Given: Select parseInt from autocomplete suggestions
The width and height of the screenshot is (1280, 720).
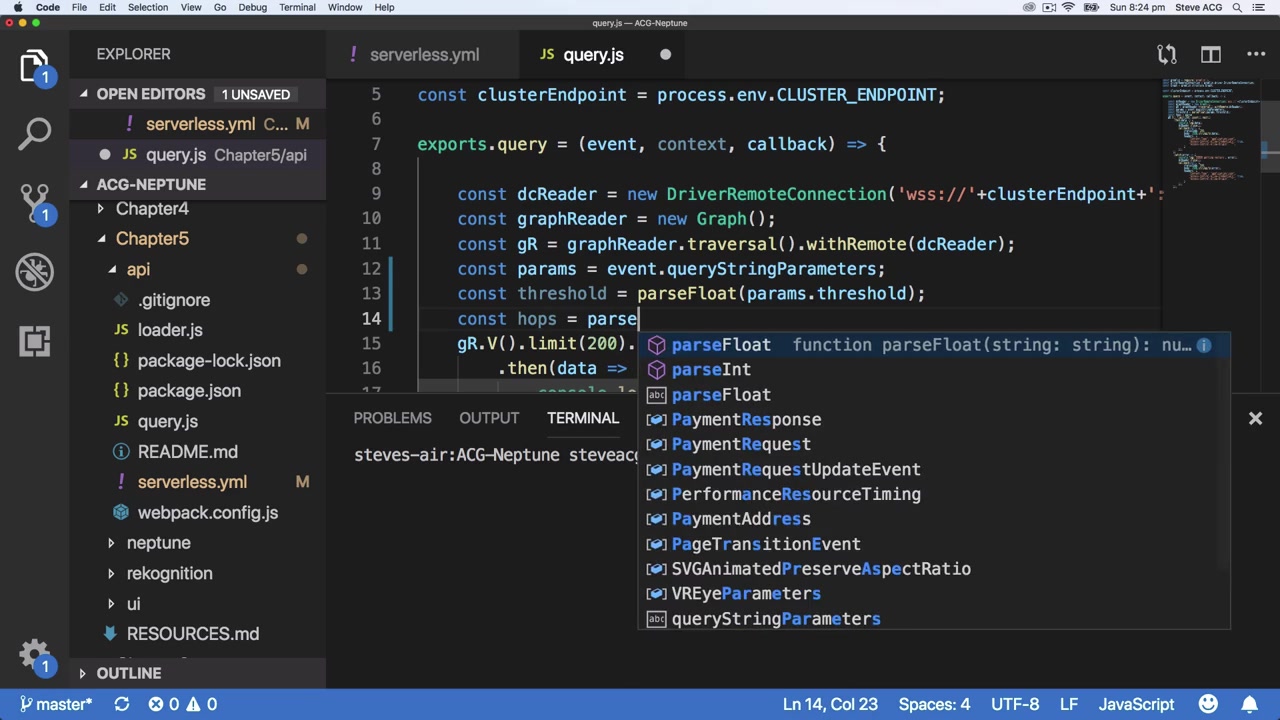Looking at the screenshot, I should pos(711,370).
